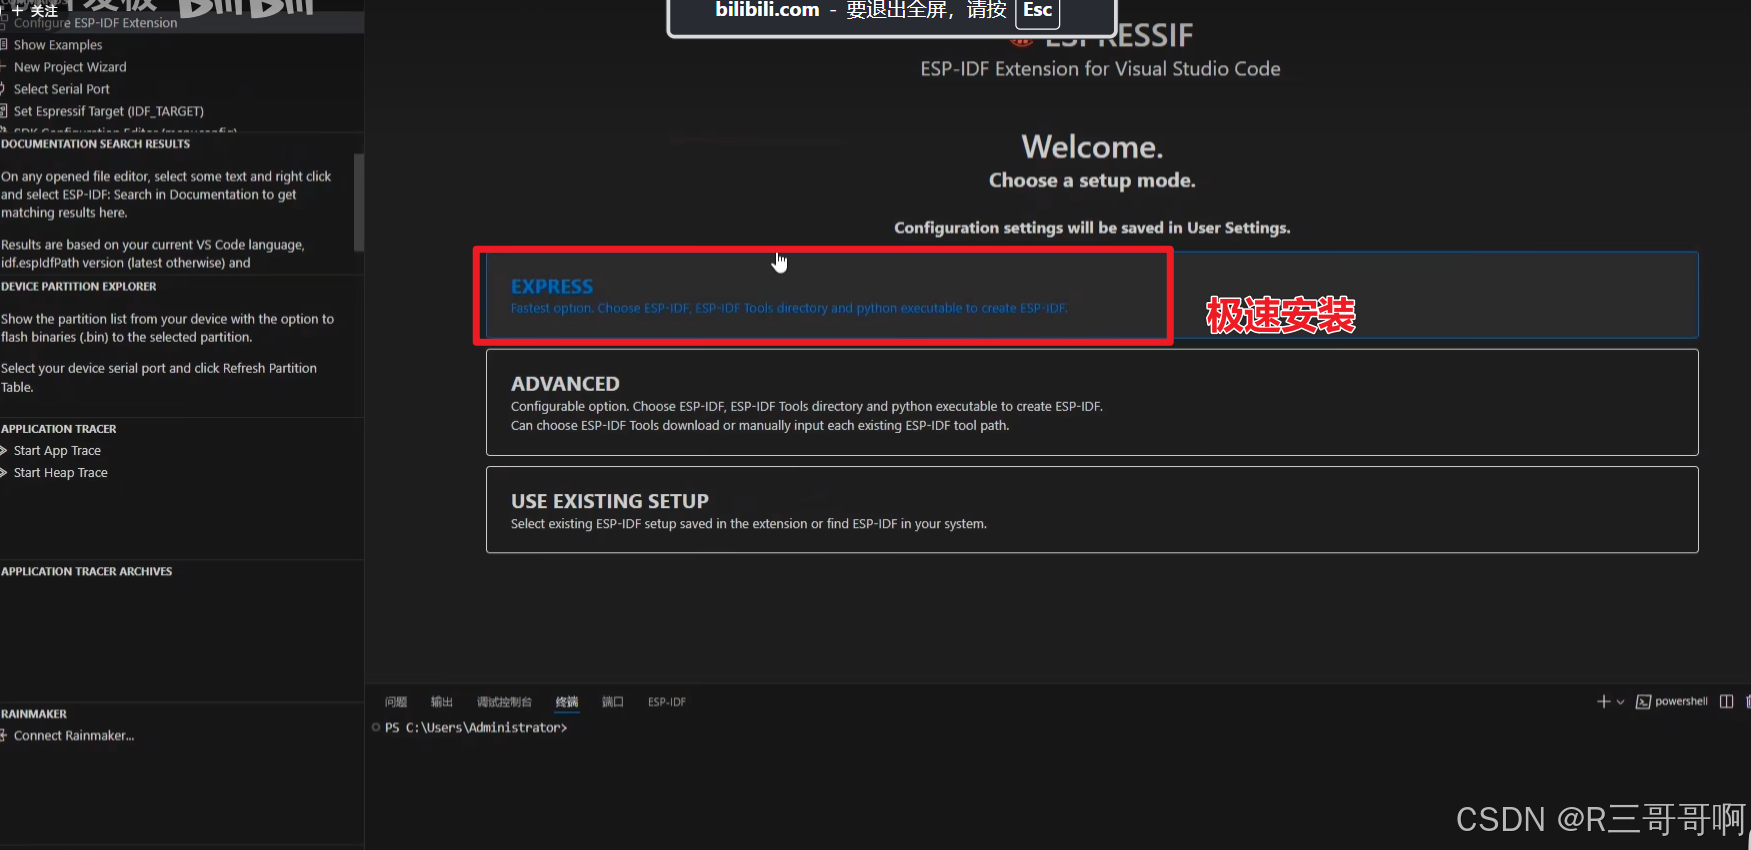Open the 问题 (Problems) panel tab
Viewport: 1751px width, 850px height.
point(396,702)
